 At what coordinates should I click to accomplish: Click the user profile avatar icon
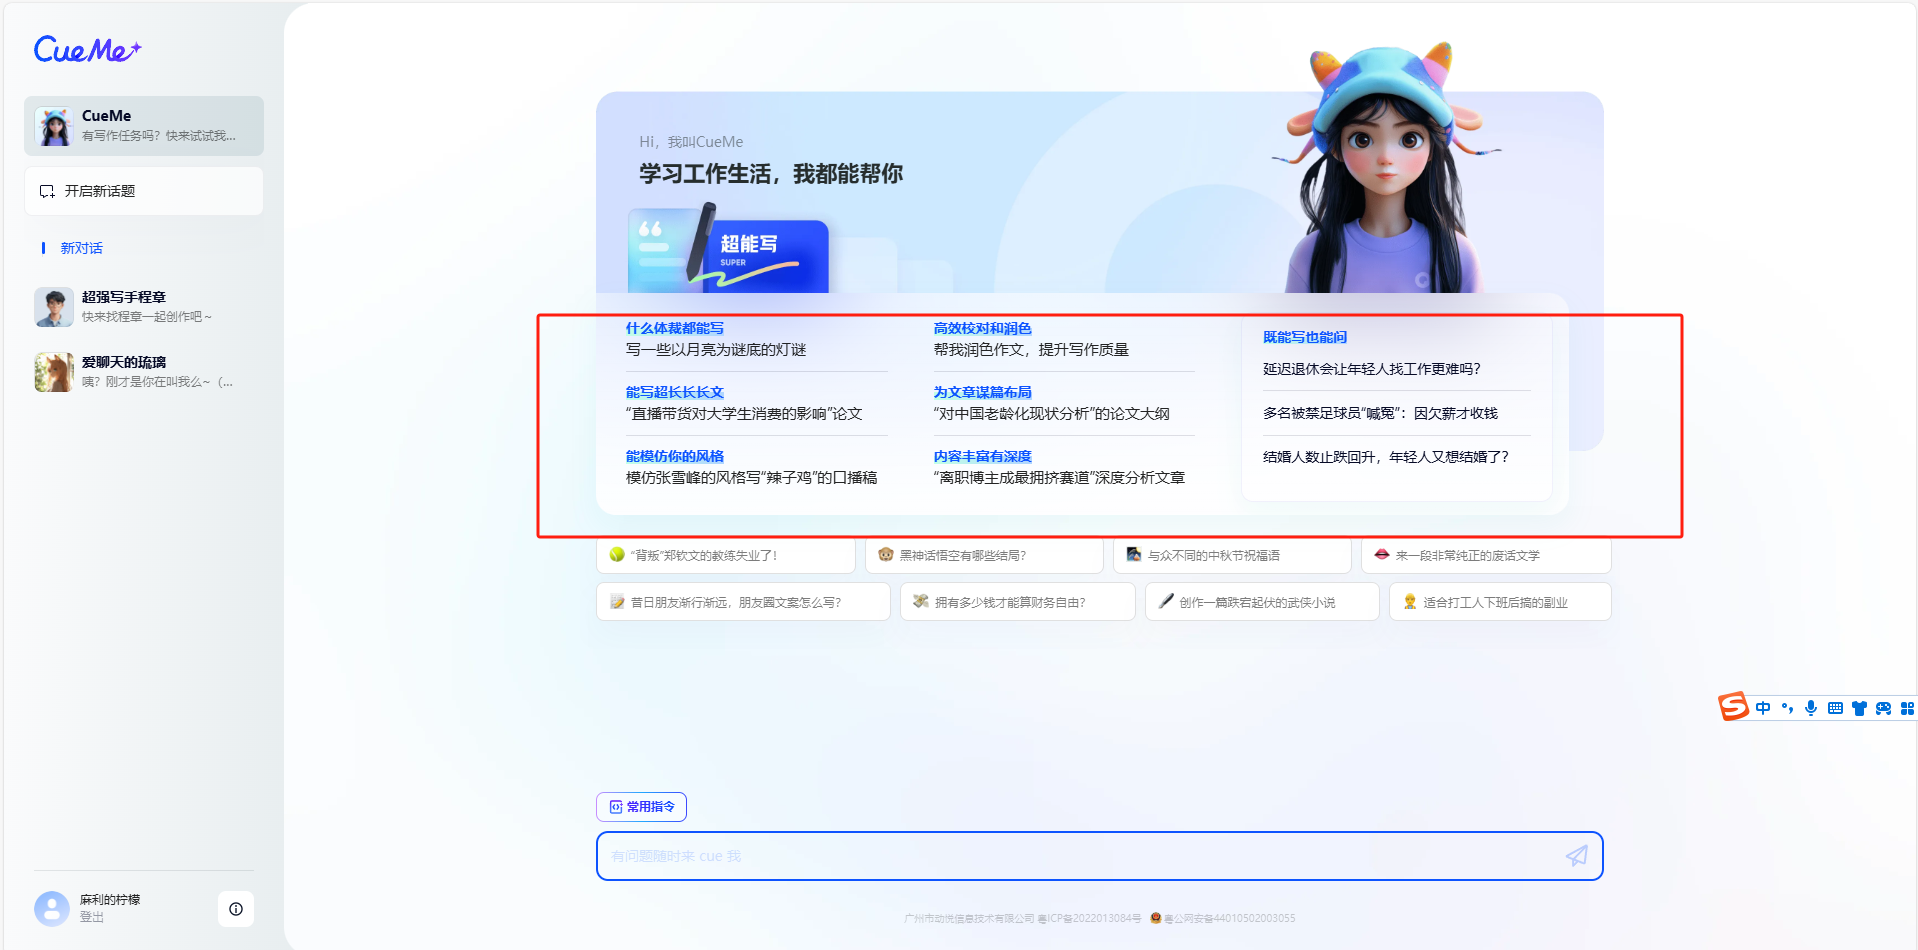[x=52, y=908]
